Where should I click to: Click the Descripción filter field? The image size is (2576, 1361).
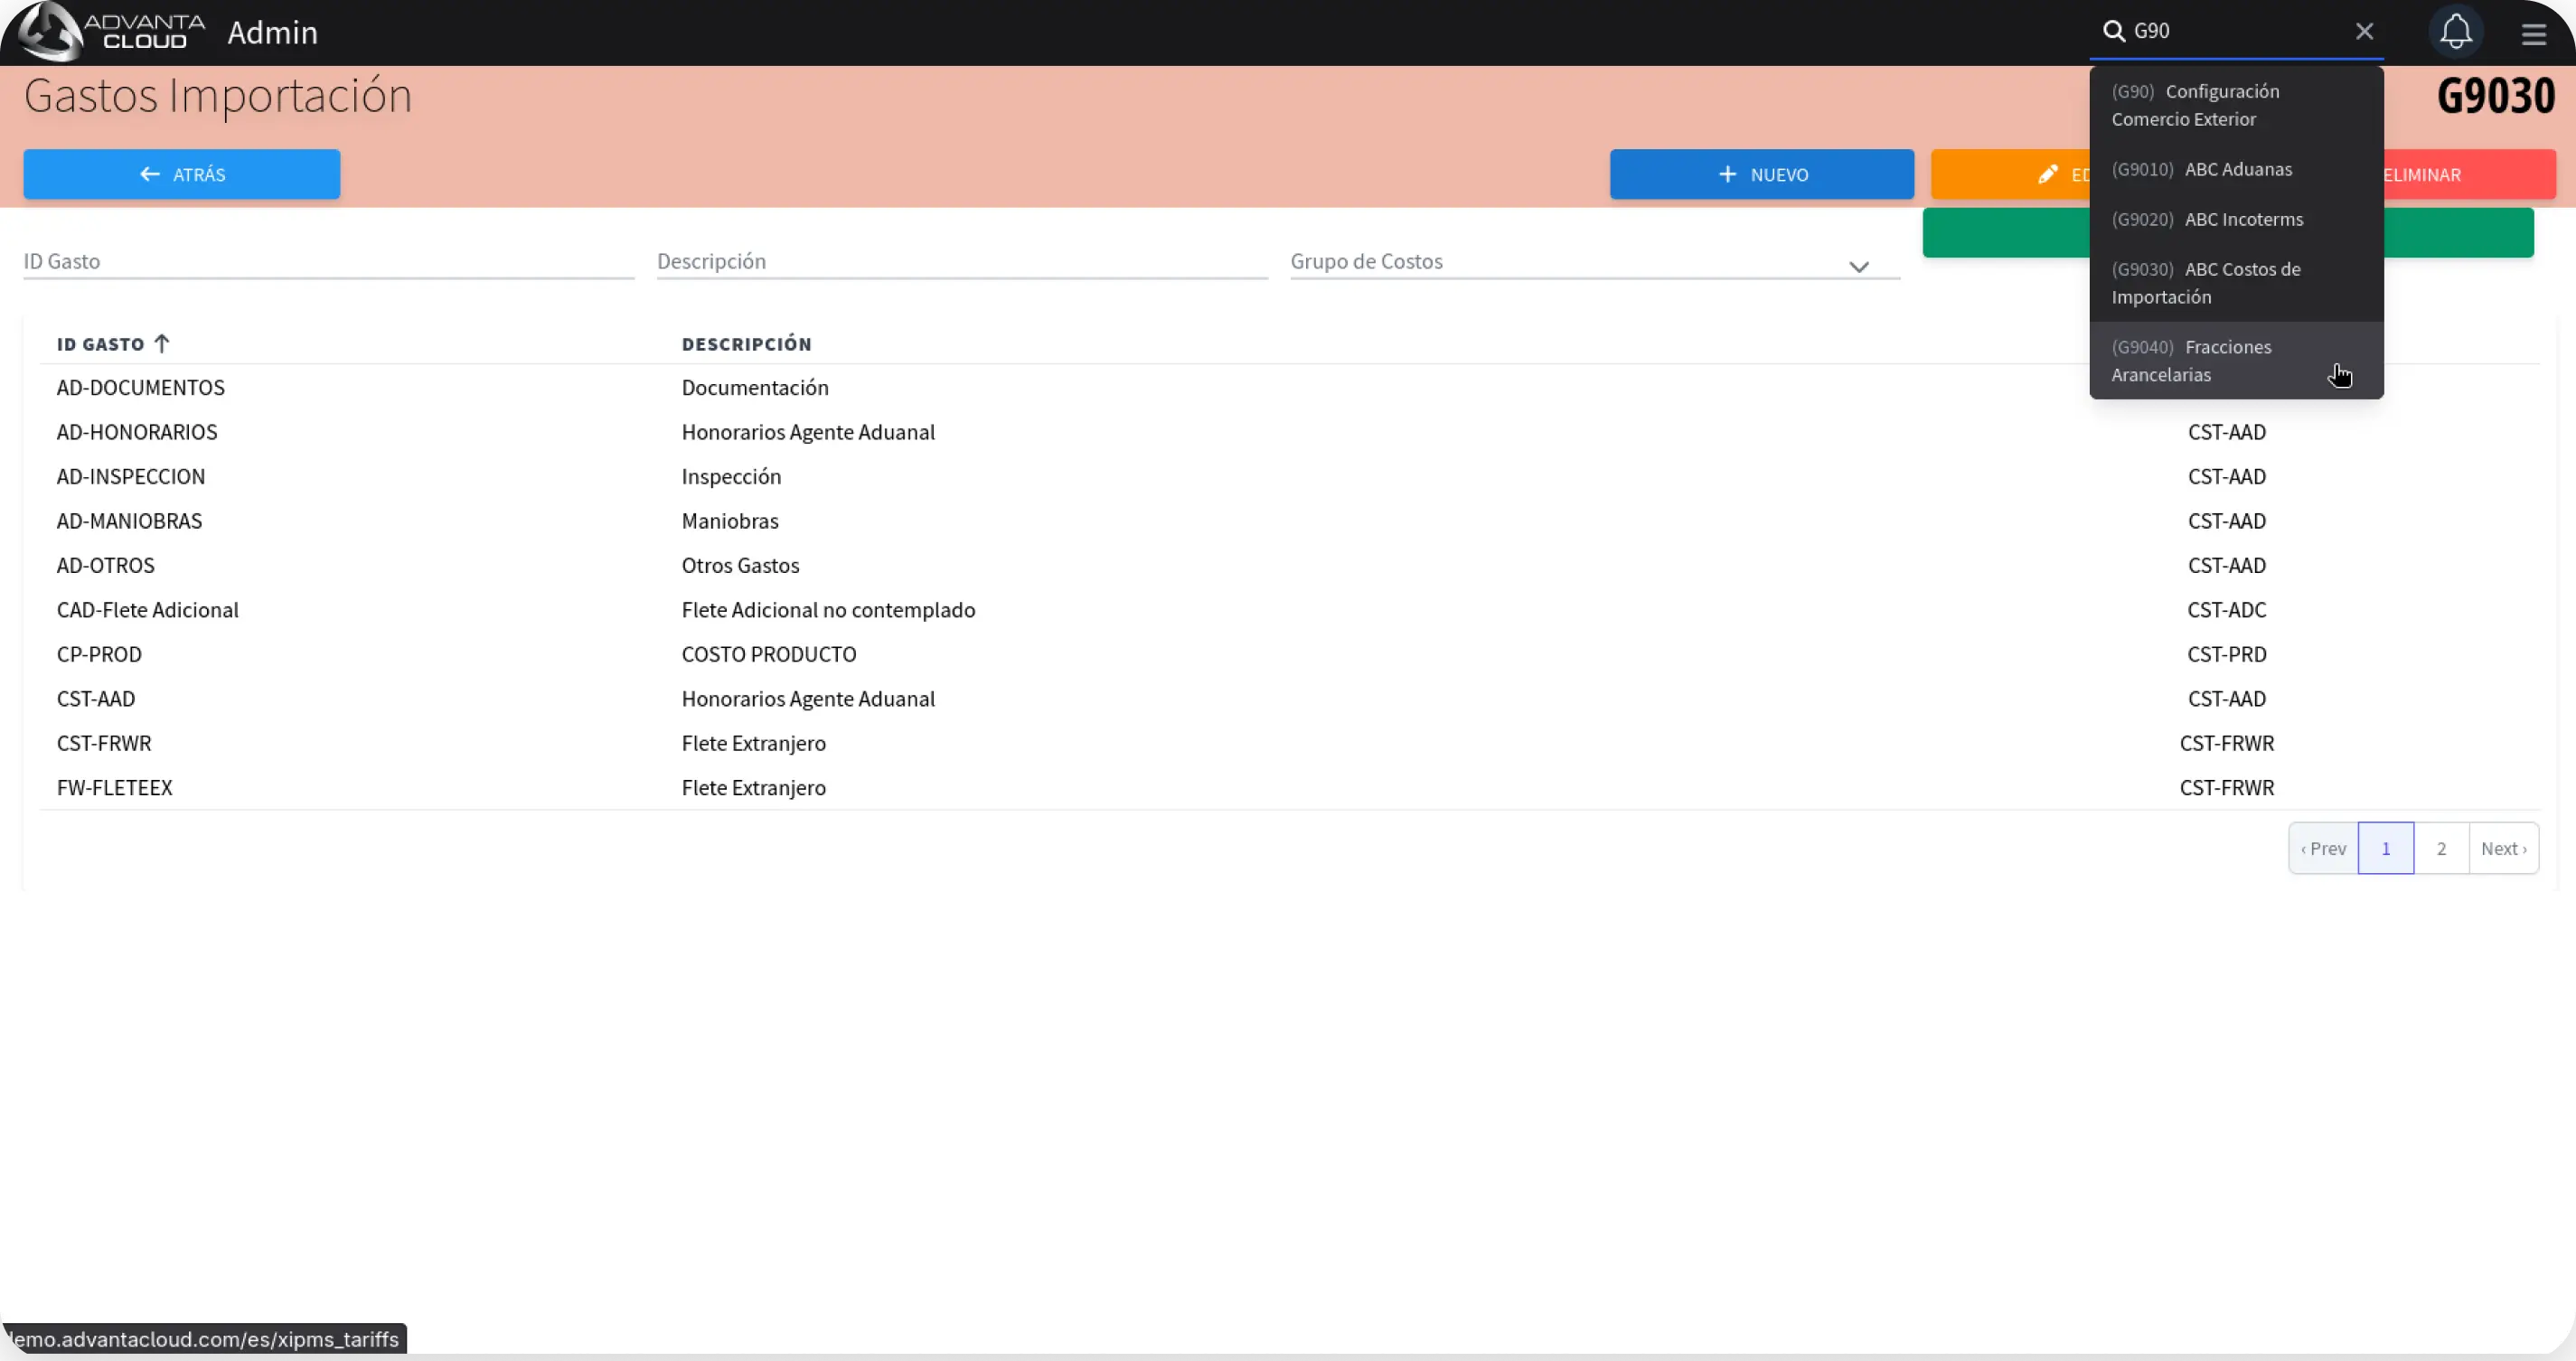point(961,261)
